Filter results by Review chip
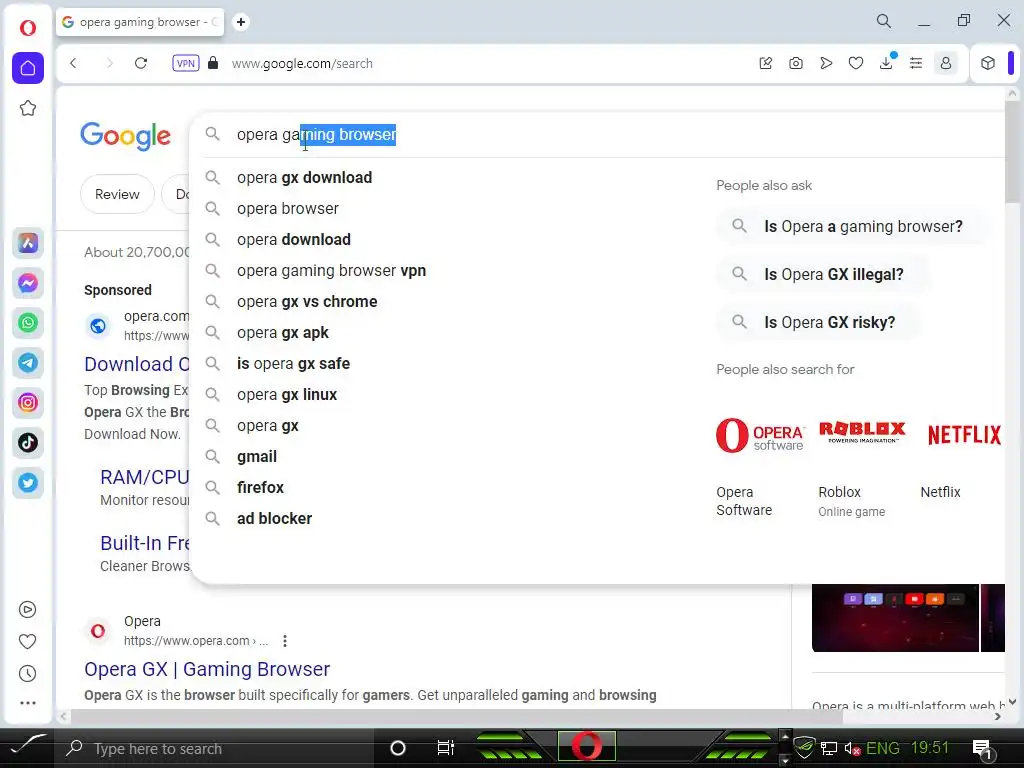 tap(117, 194)
